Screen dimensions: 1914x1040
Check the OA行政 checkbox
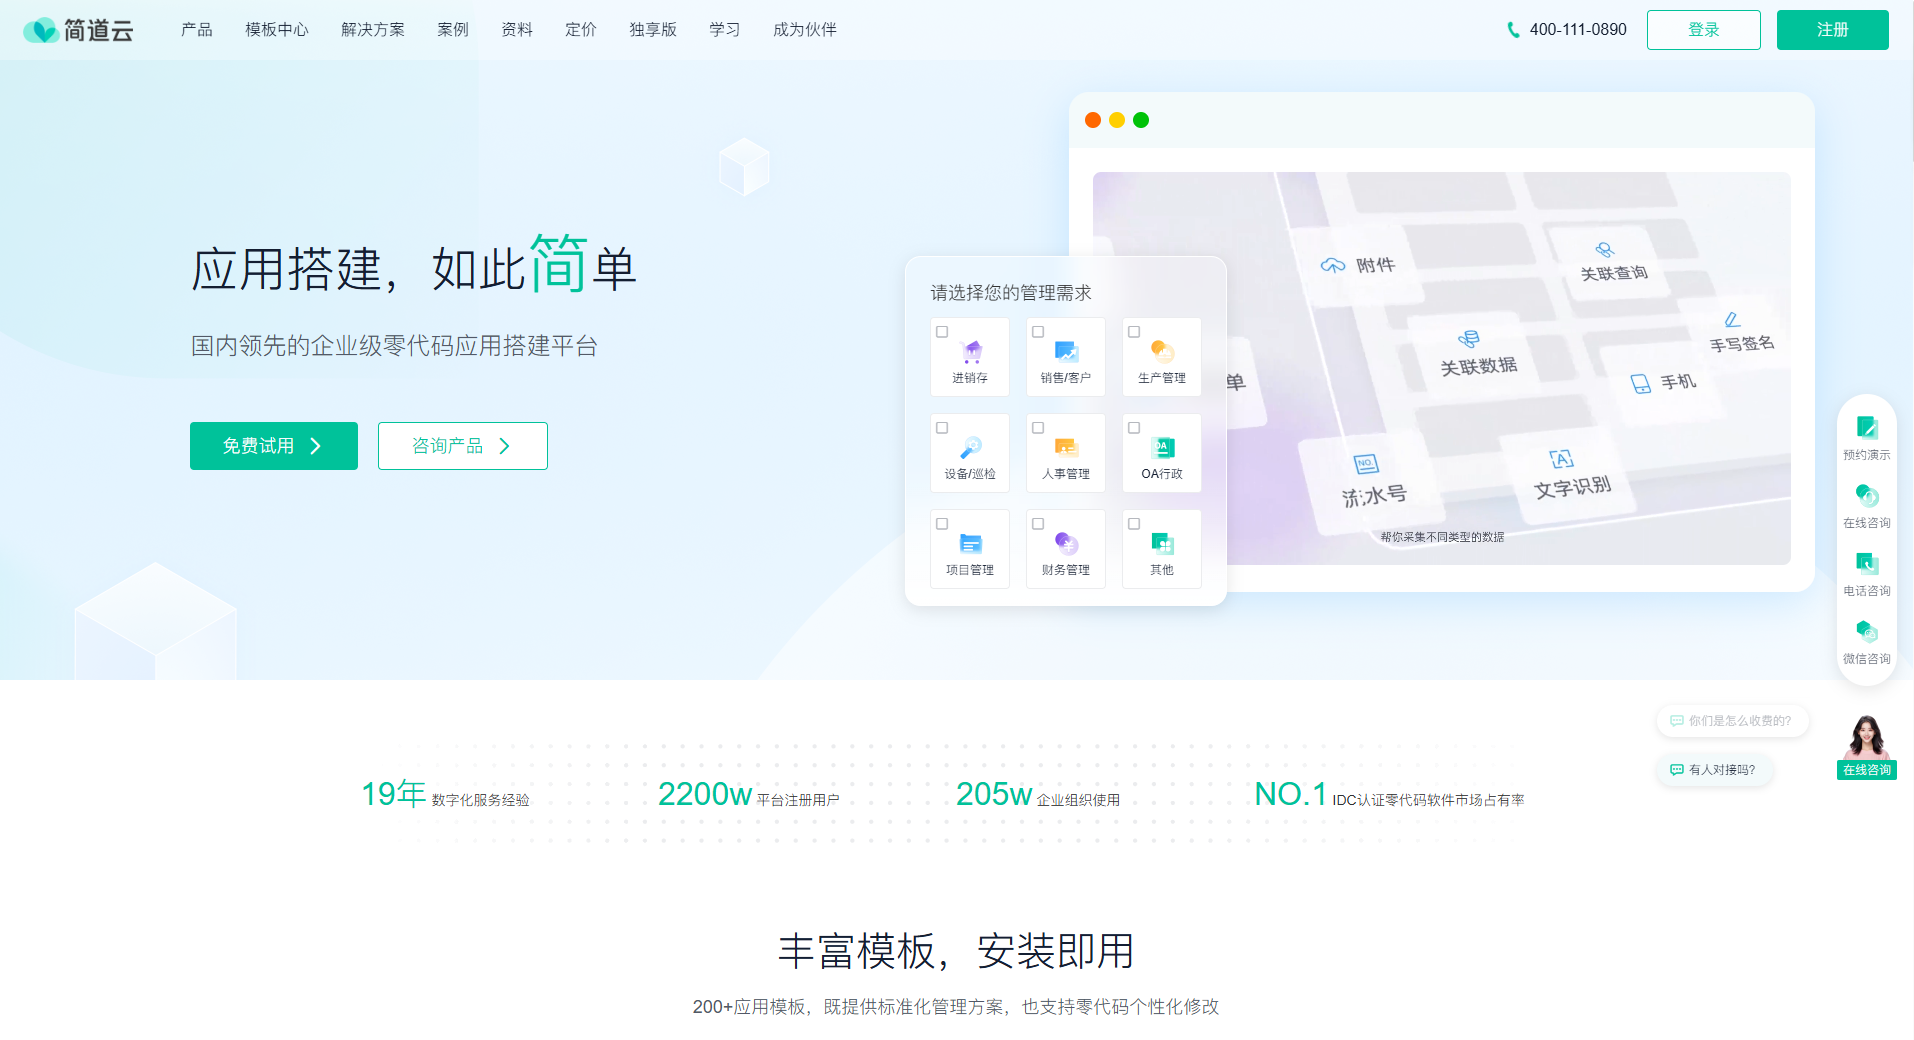[x=1134, y=428]
